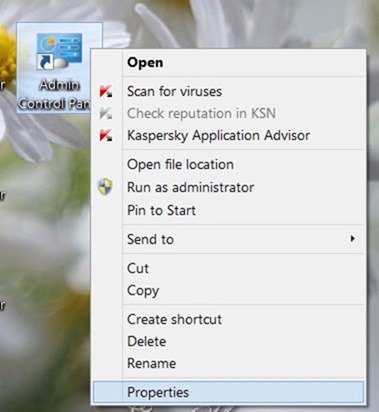This screenshot has height=412, width=379.
Task: Click Create shortcut
Action: pos(228,319)
